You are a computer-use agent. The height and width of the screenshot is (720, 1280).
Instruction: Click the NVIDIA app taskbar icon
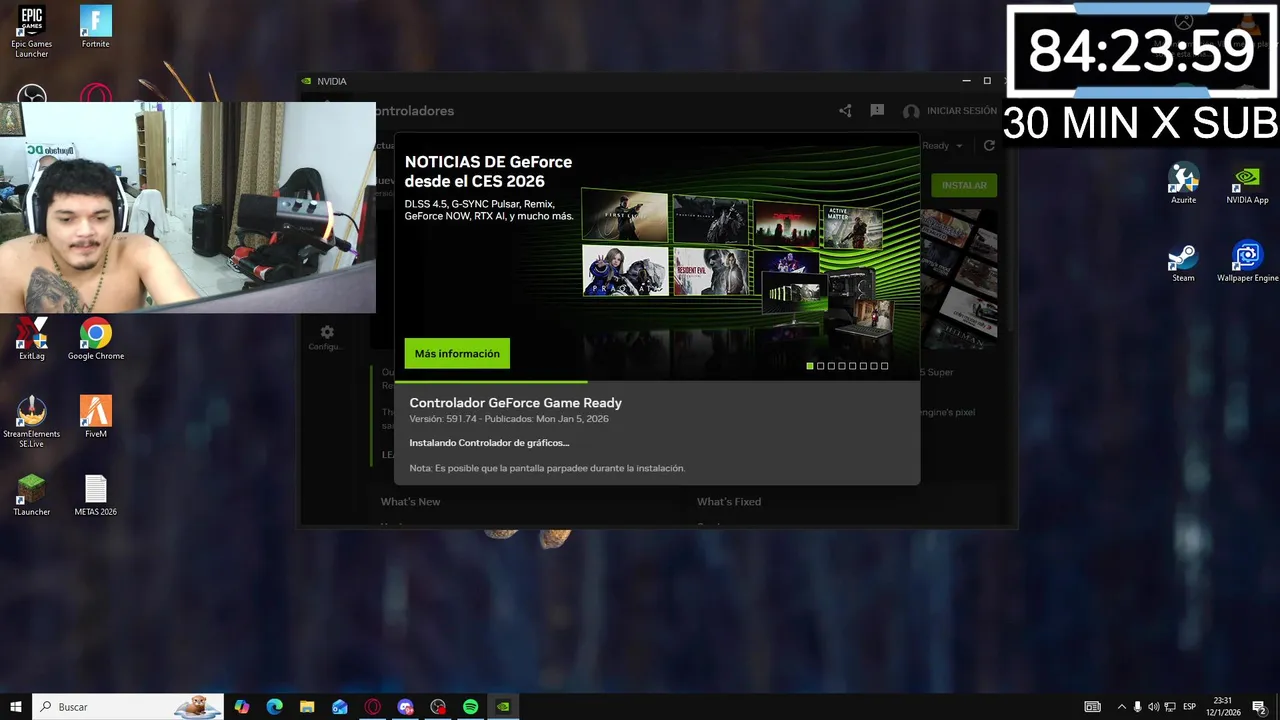(x=503, y=707)
